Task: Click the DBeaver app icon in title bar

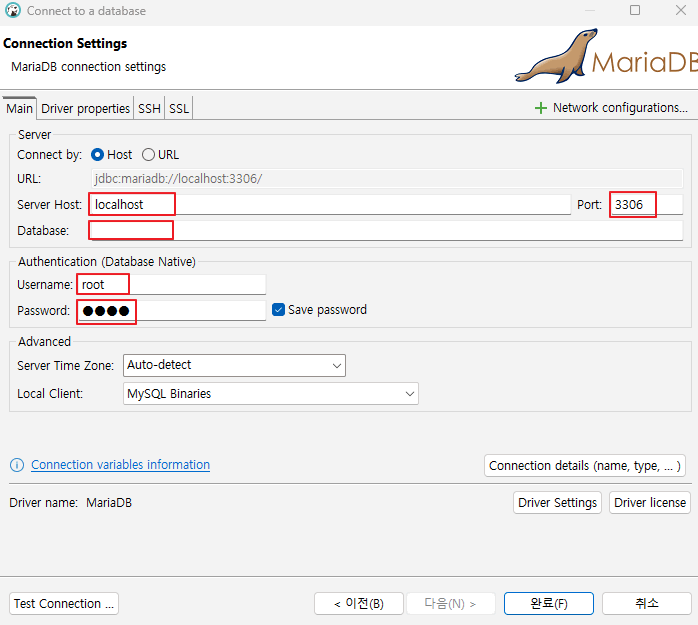Action: 13,10
